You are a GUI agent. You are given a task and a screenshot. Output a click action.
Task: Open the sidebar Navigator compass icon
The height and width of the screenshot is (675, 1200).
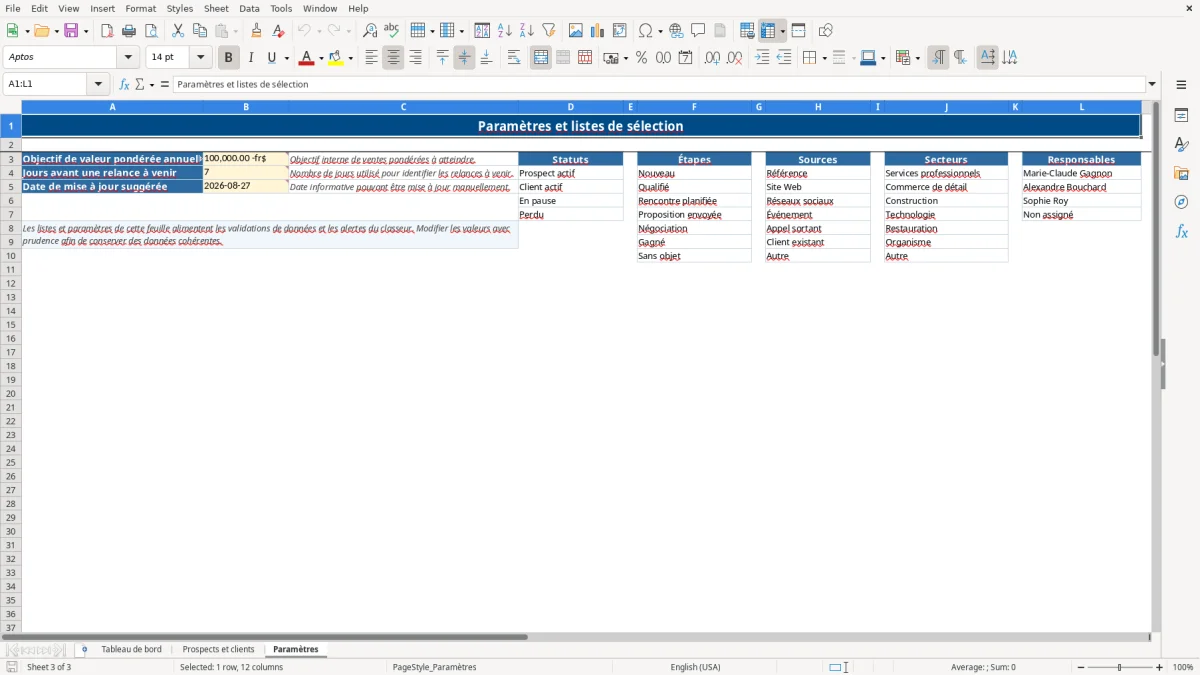coord(1181,203)
